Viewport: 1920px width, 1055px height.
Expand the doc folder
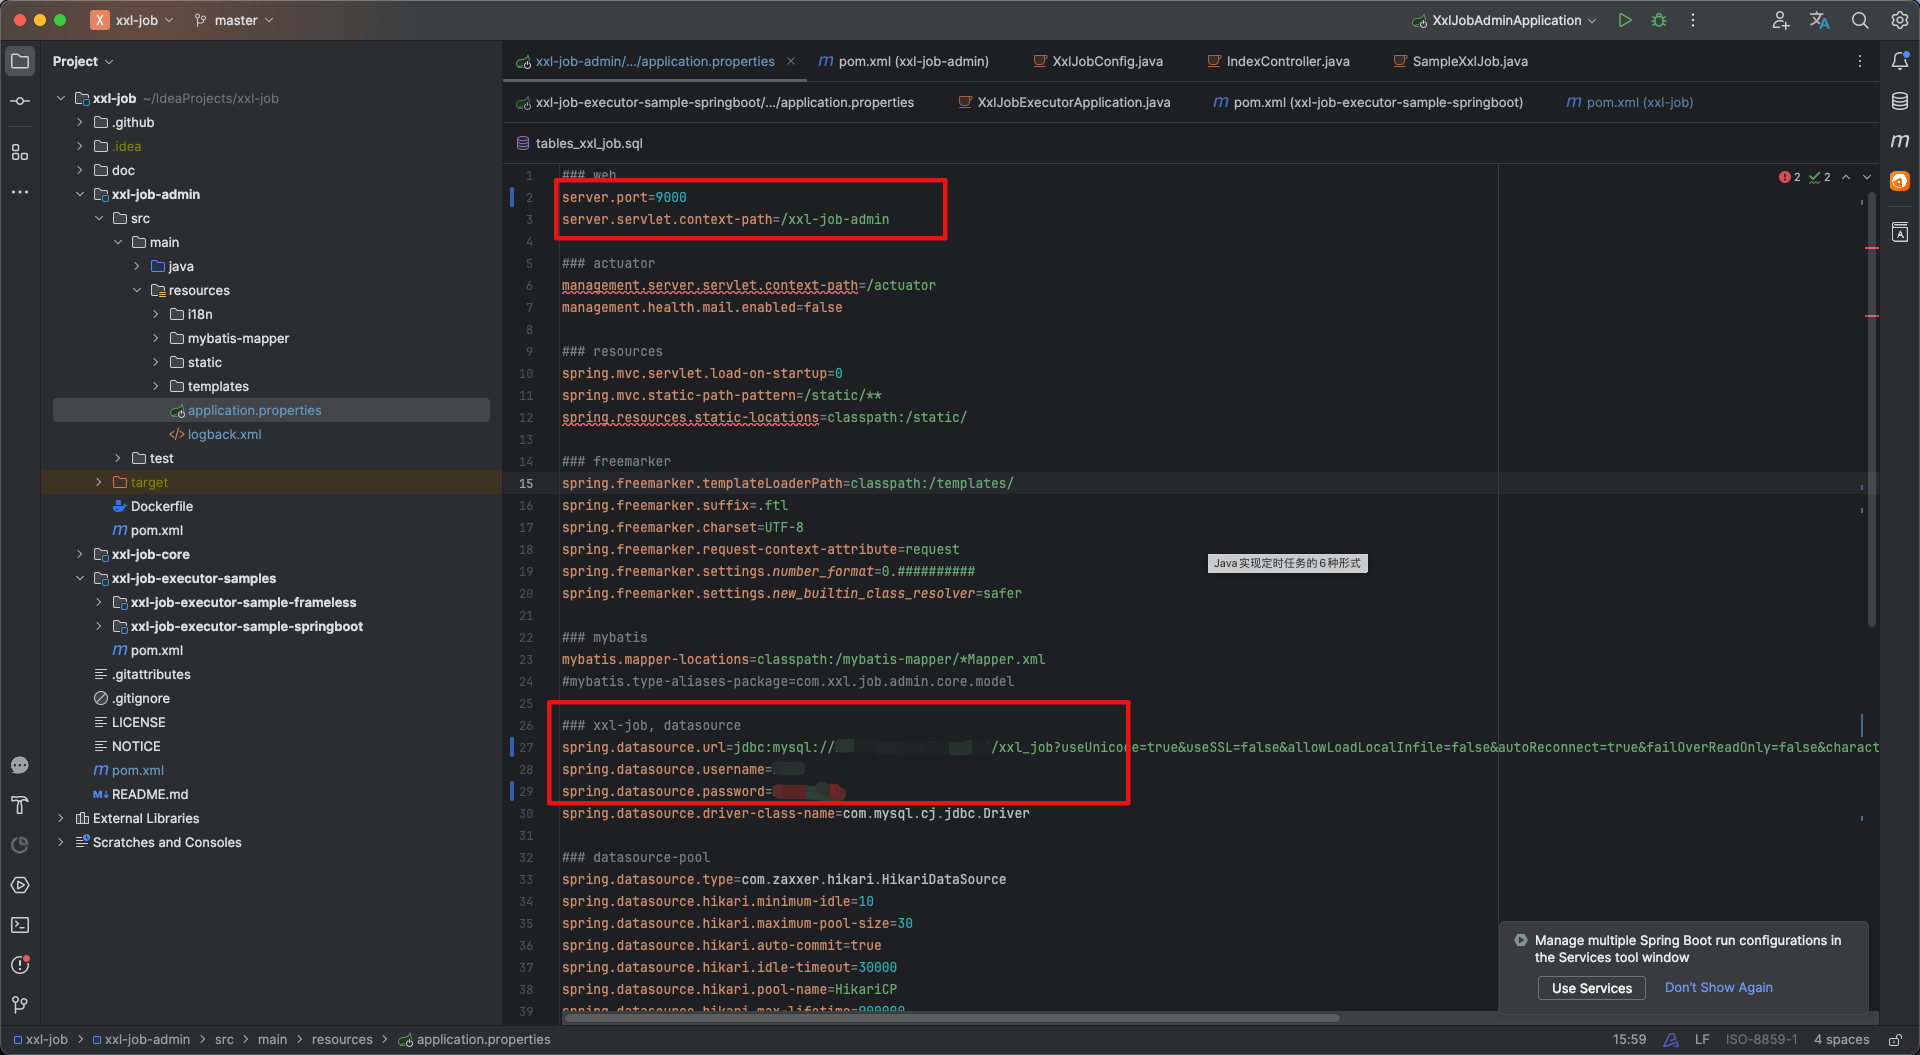[x=80, y=170]
